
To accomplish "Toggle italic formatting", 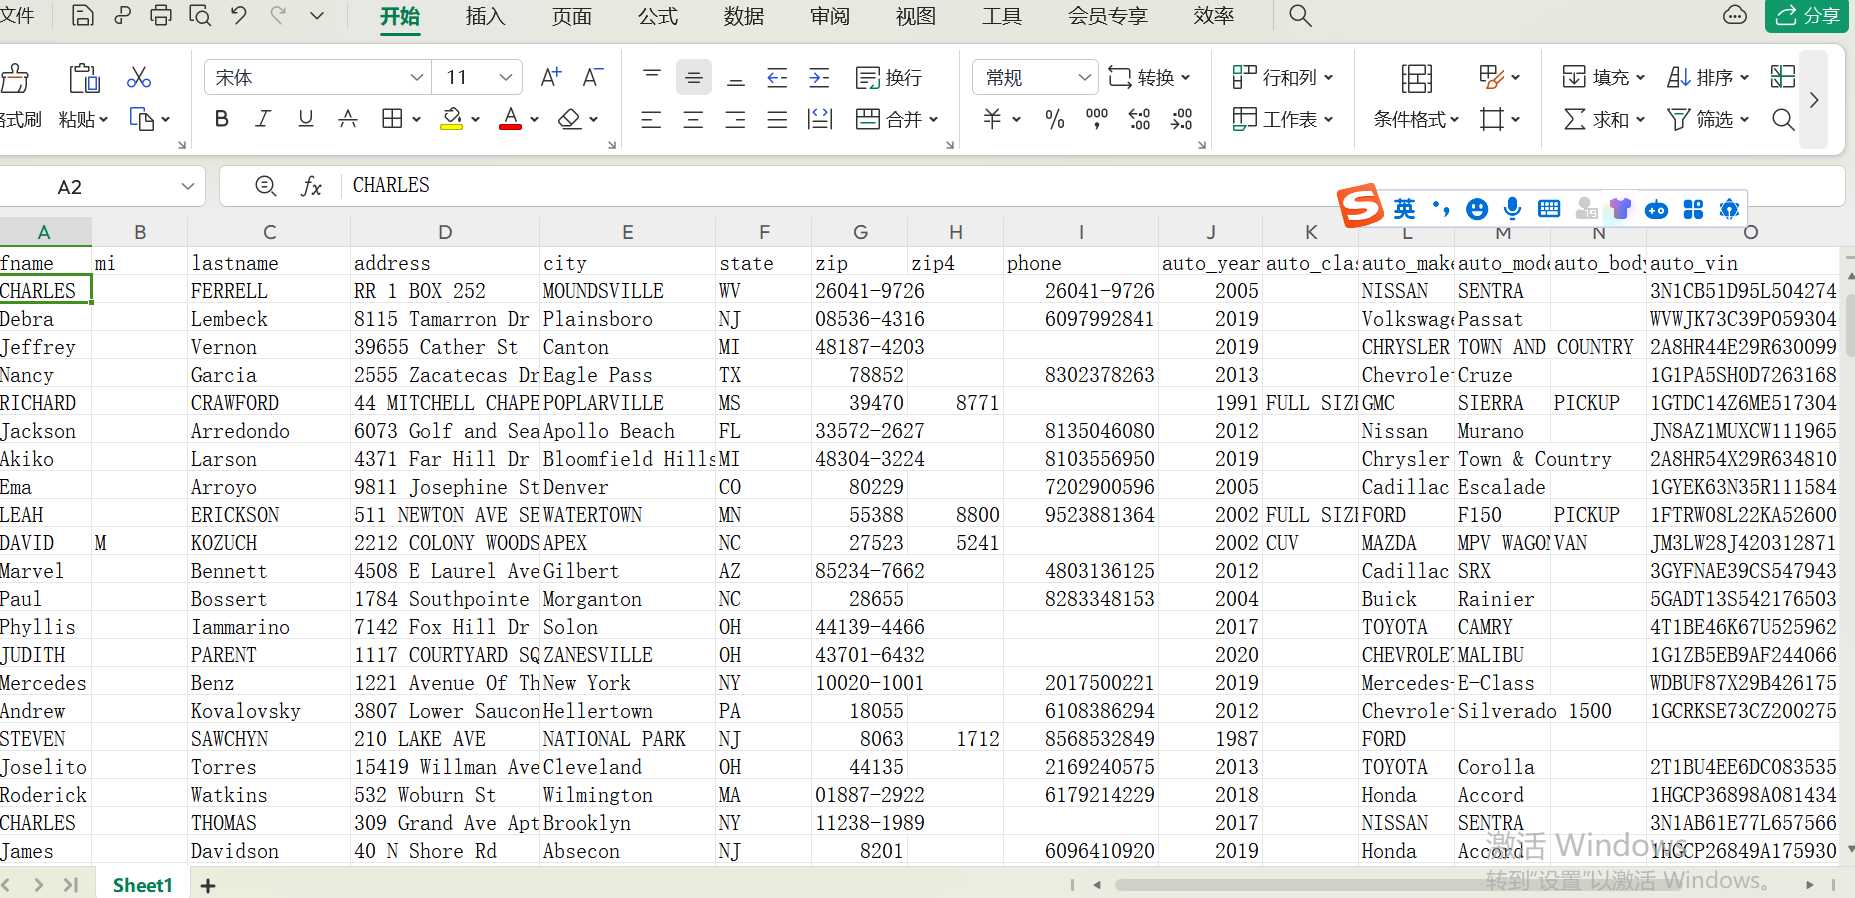I will pos(263,119).
